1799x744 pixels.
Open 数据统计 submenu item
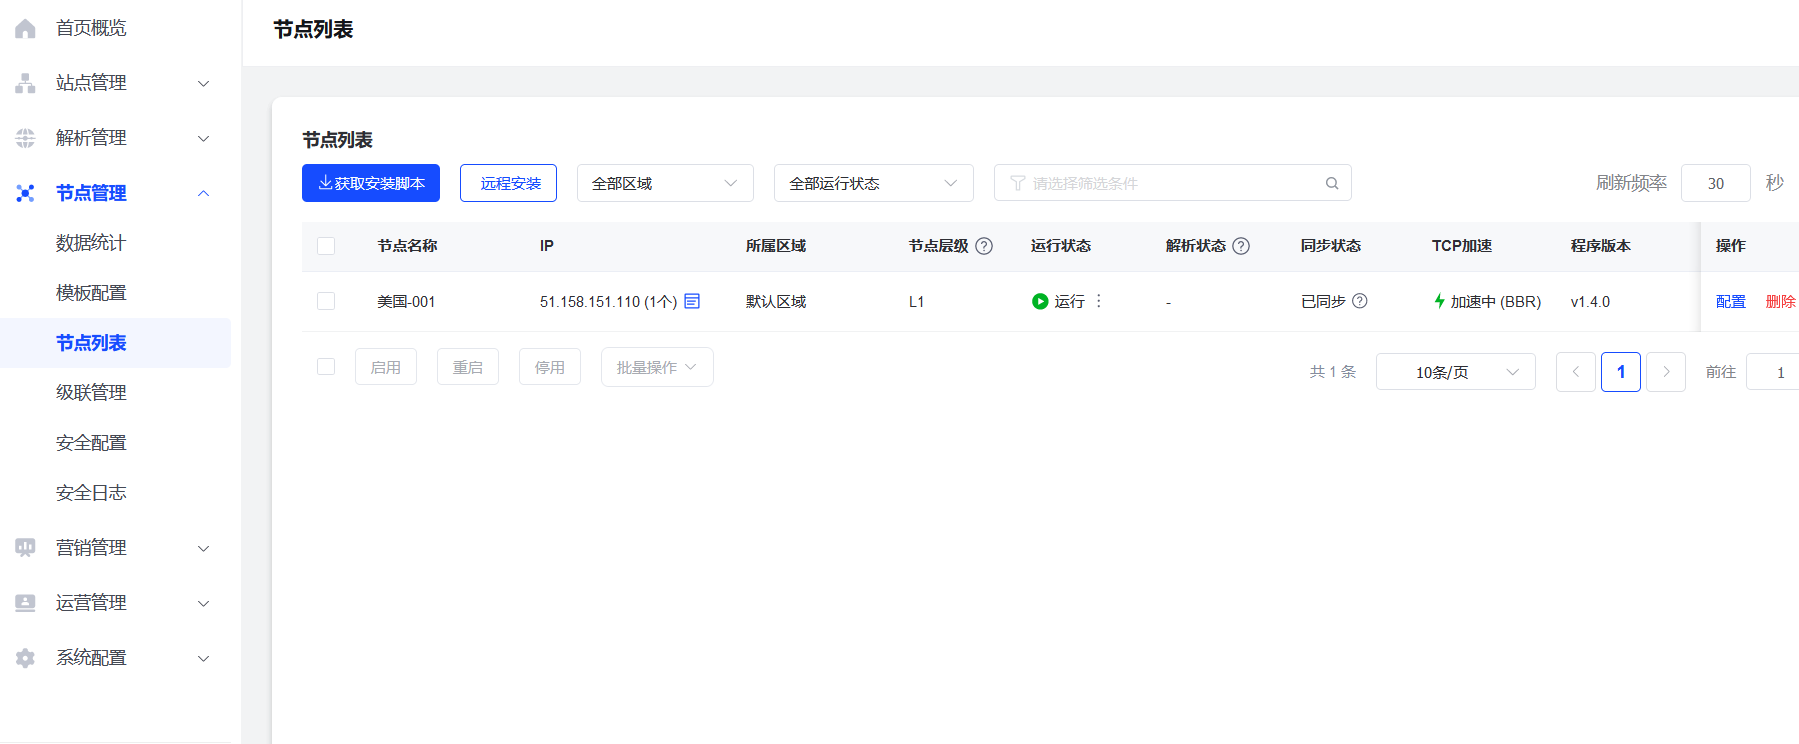tap(91, 243)
